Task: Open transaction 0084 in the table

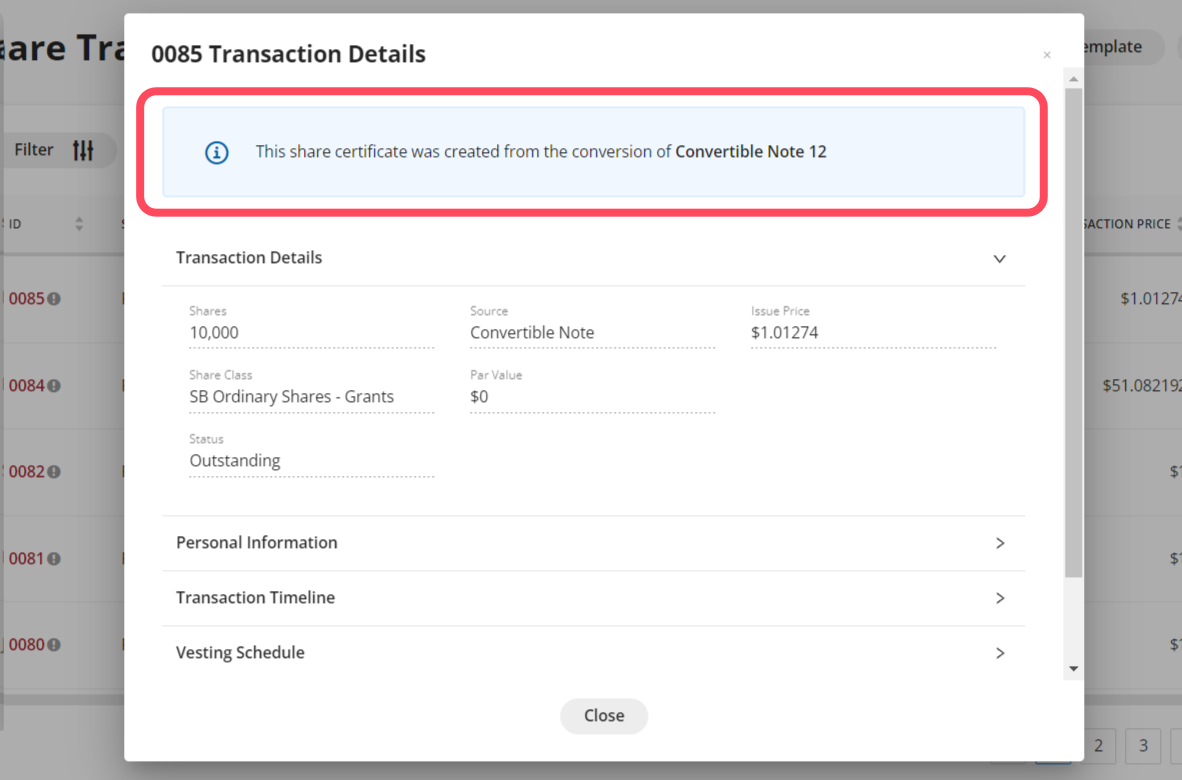Action: (26, 385)
